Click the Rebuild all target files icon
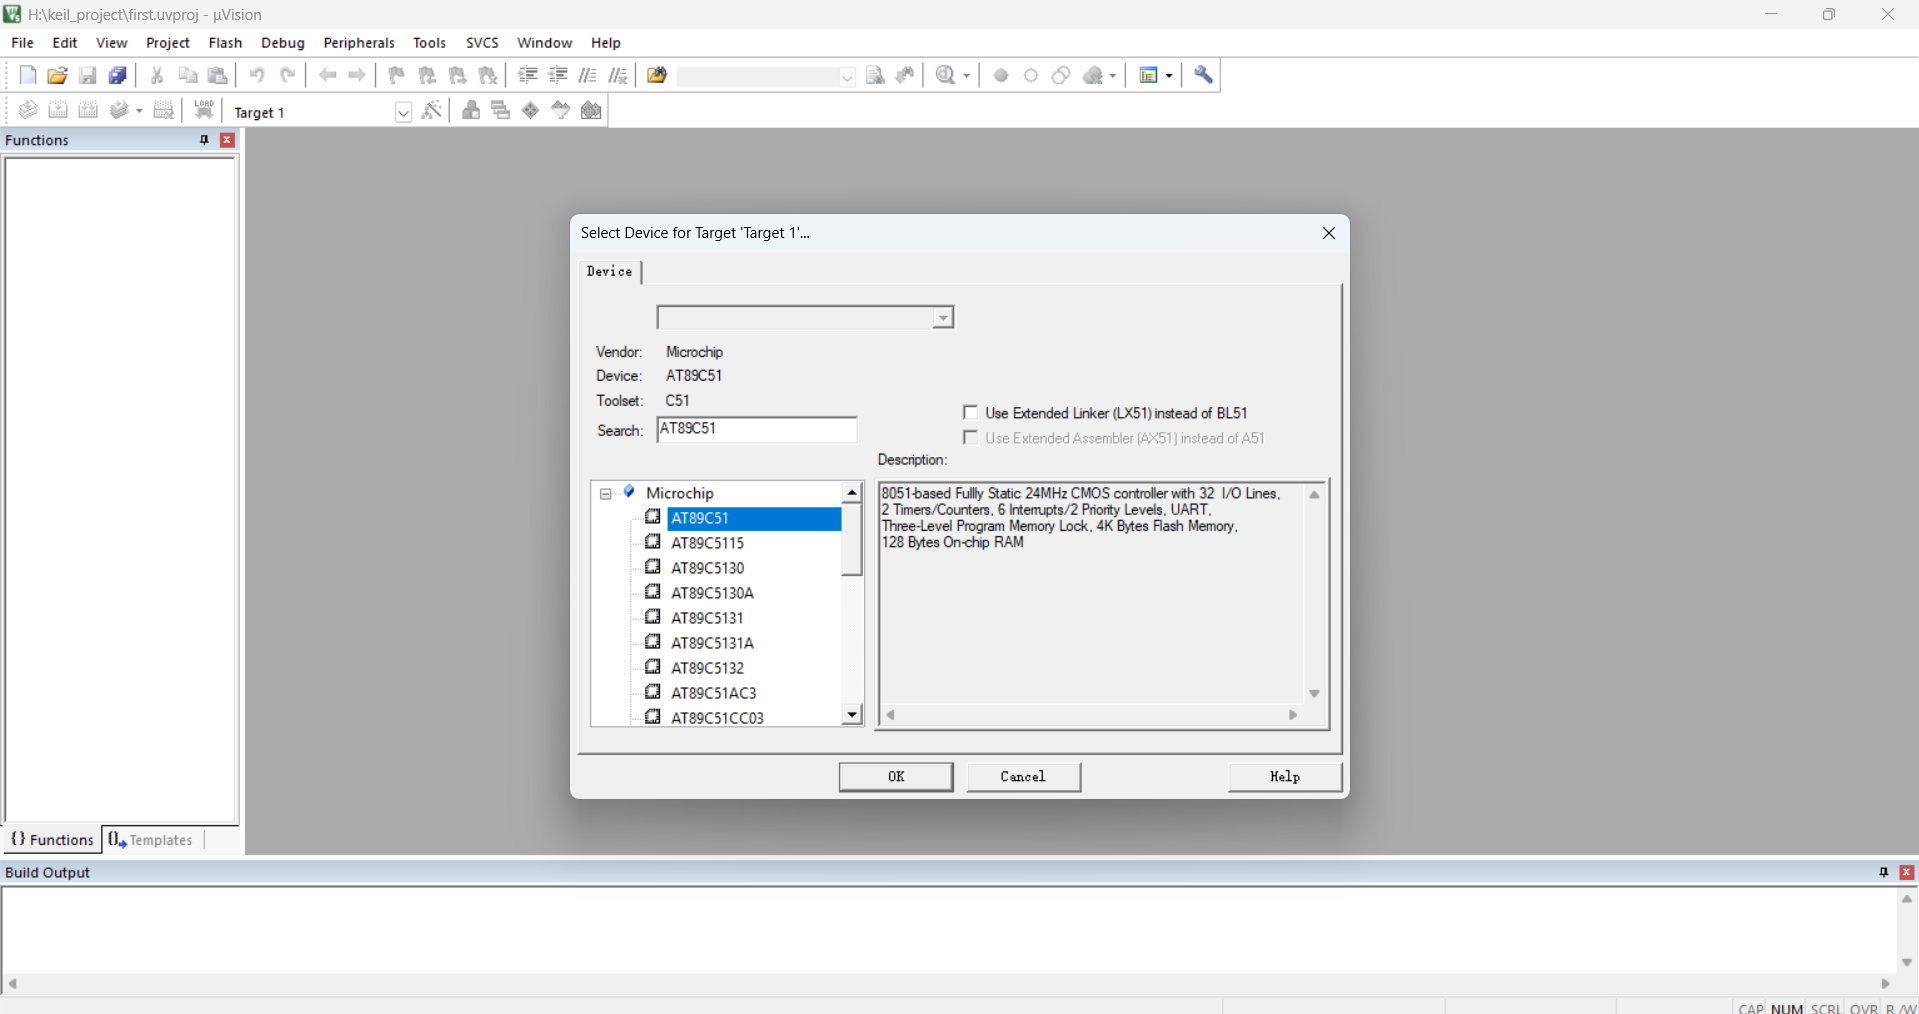 click(x=88, y=111)
